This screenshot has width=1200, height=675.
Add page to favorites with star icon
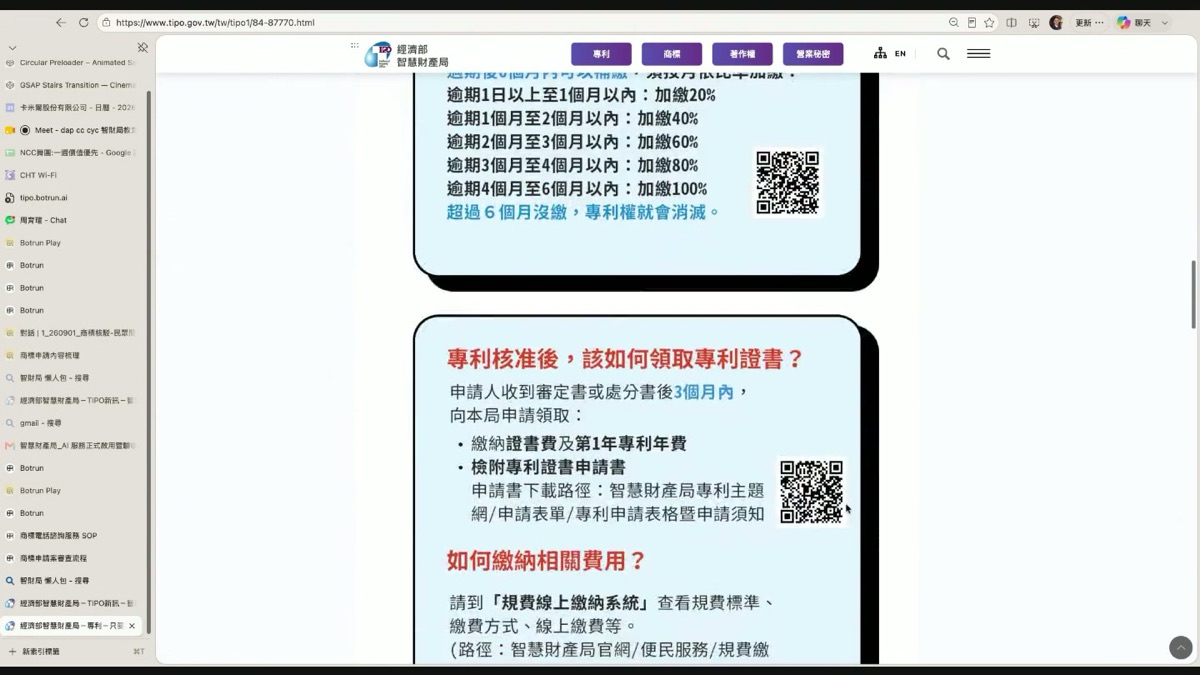click(x=989, y=22)
